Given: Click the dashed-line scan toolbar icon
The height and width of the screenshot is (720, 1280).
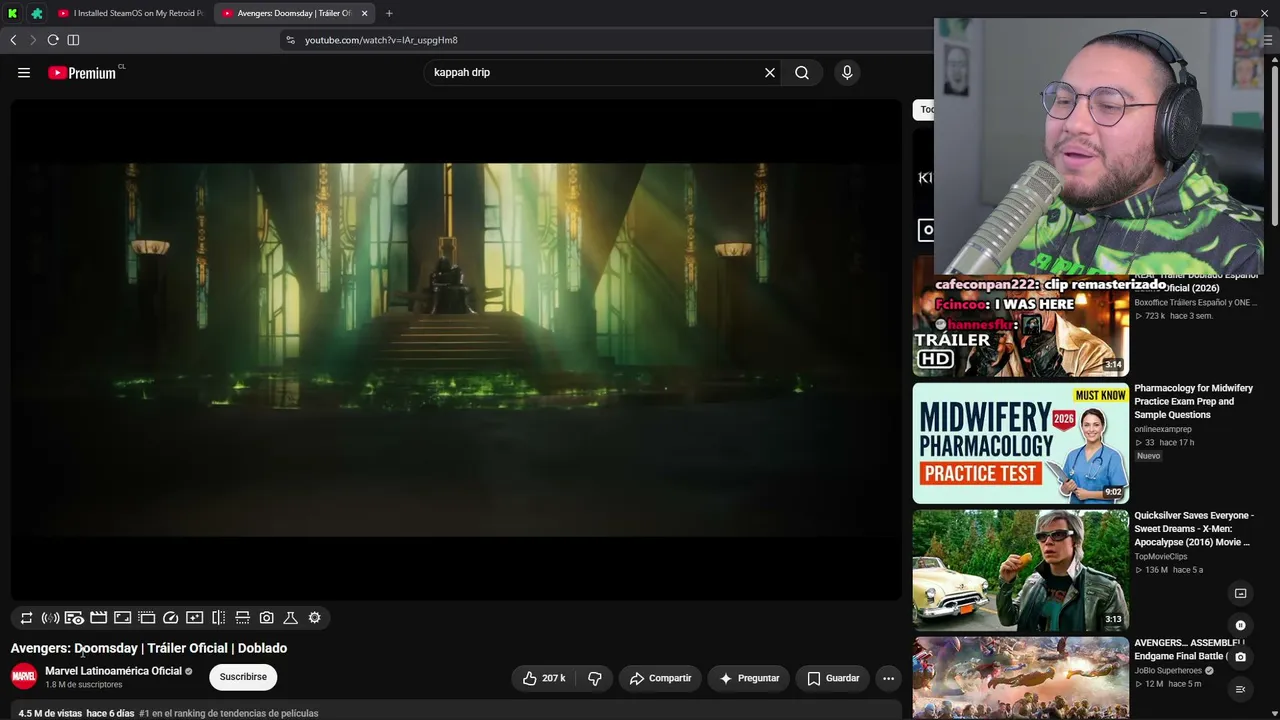Looking at the screenshot, I should pos(242,618).
